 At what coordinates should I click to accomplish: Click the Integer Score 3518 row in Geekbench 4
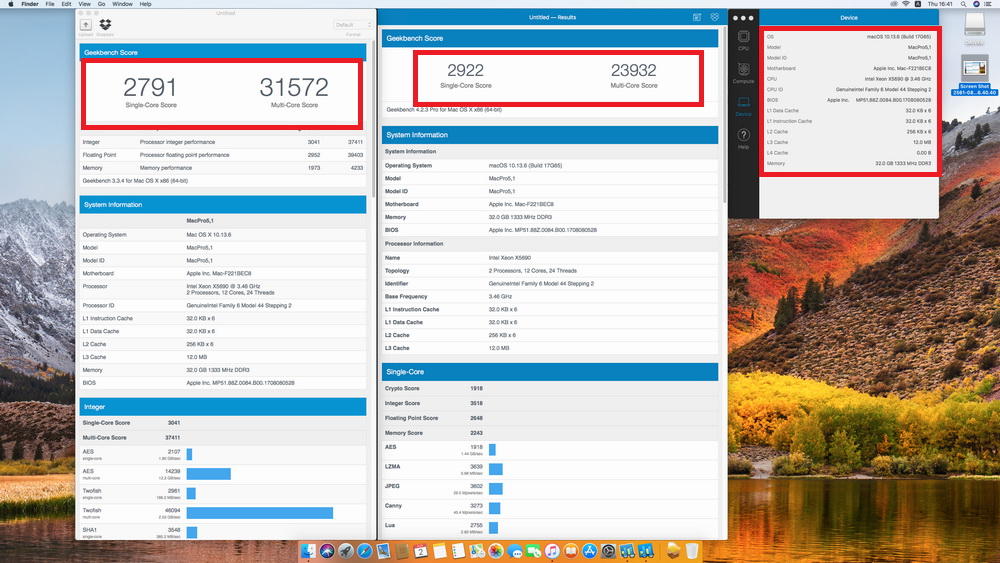pos(550,403)
